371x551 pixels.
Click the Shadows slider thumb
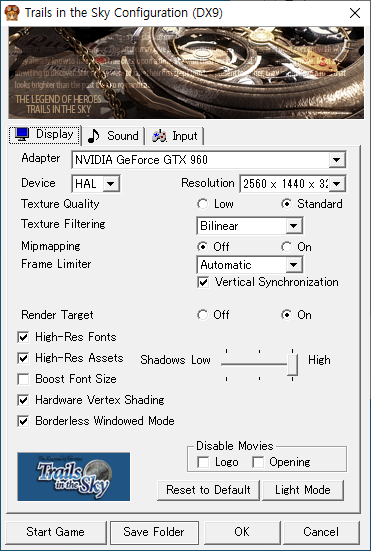tap(292, 365)
